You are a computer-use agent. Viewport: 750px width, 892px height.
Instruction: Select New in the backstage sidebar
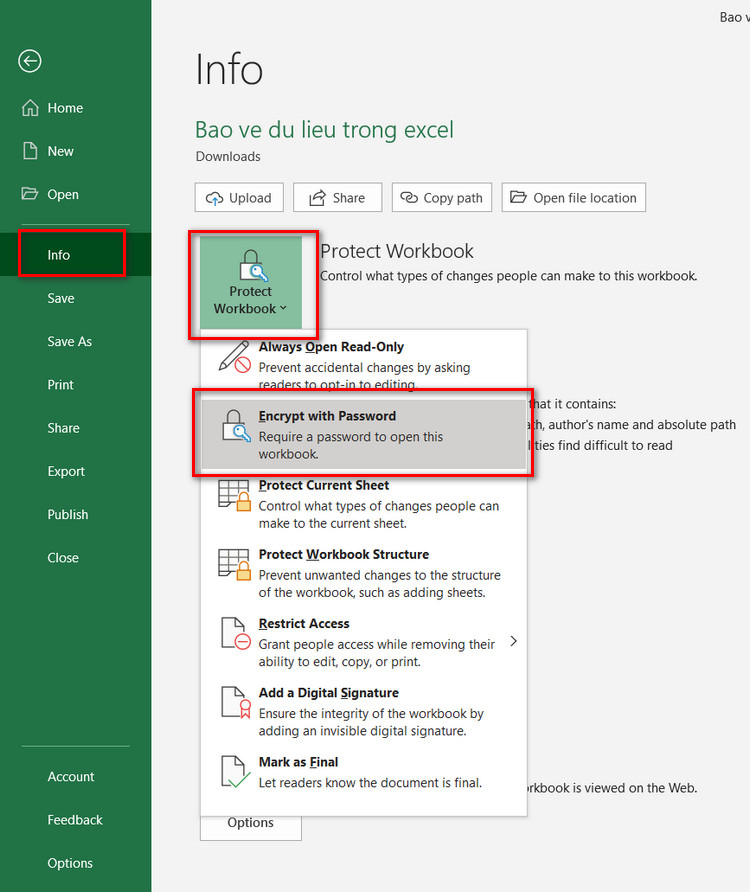pyautogui.click(x=76, y=151)
